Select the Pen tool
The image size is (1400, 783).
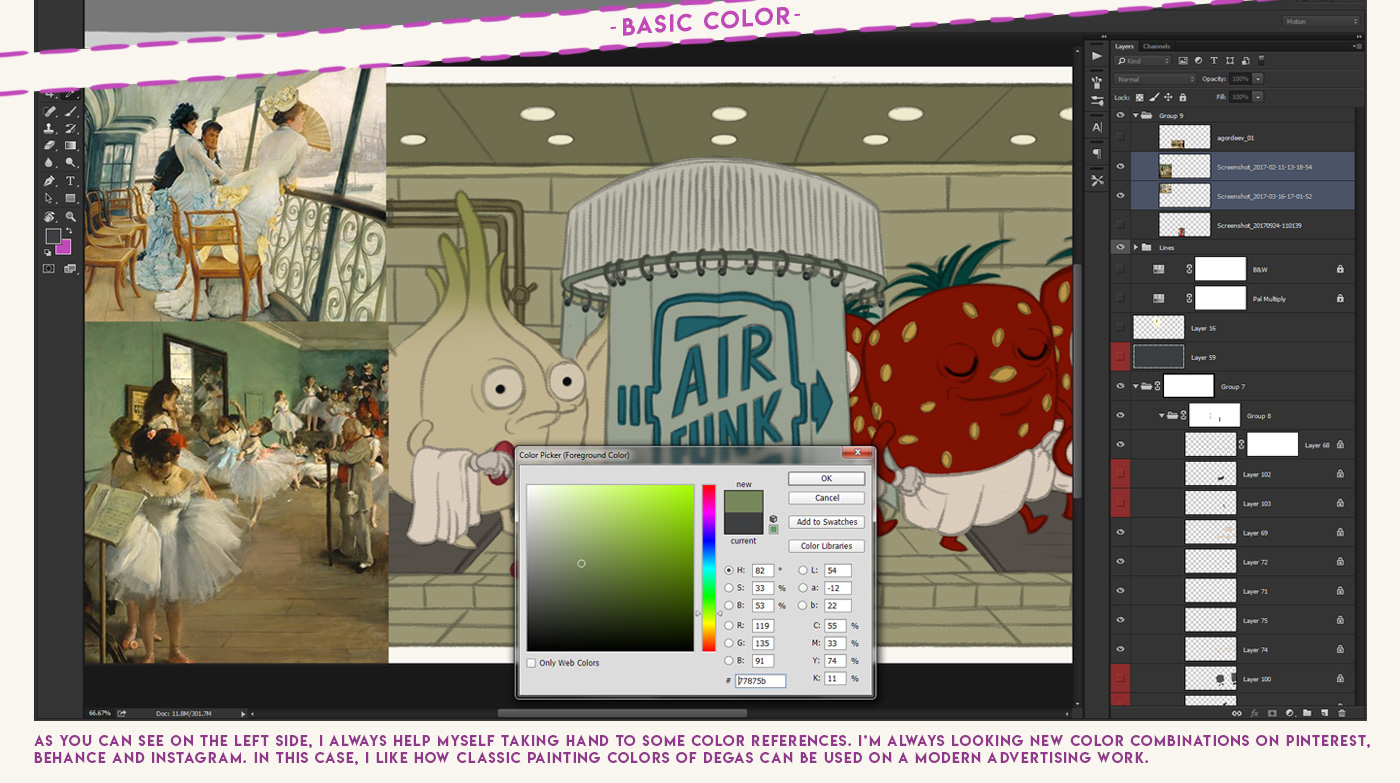coord(49,181)
